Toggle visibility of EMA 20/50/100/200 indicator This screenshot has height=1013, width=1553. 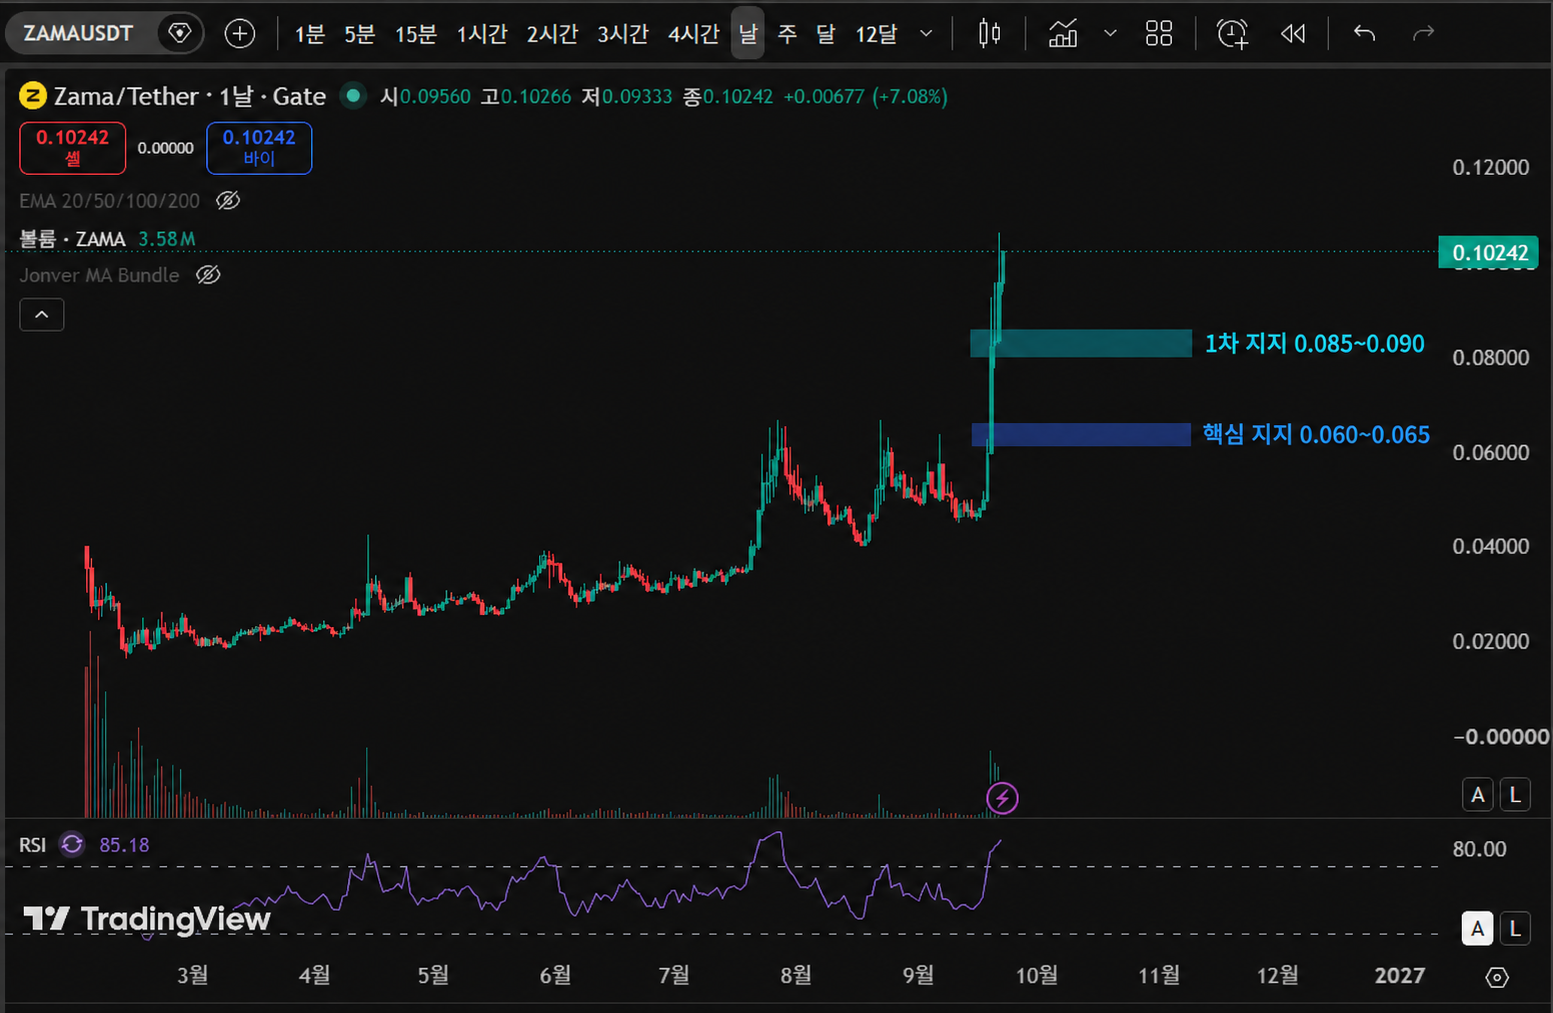point(228,201)
